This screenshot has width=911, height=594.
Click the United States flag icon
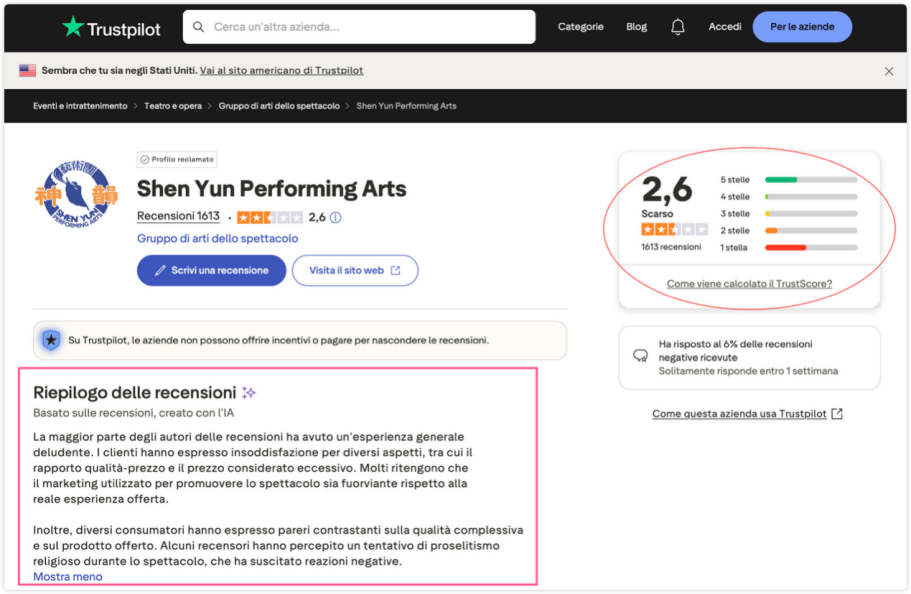[27, 71]
